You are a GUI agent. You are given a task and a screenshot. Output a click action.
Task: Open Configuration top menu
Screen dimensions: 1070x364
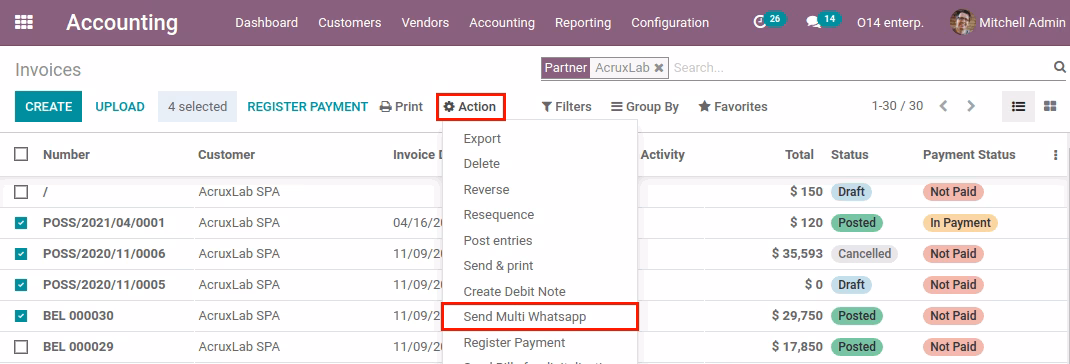pyautogui.click(x=670, y=23)
